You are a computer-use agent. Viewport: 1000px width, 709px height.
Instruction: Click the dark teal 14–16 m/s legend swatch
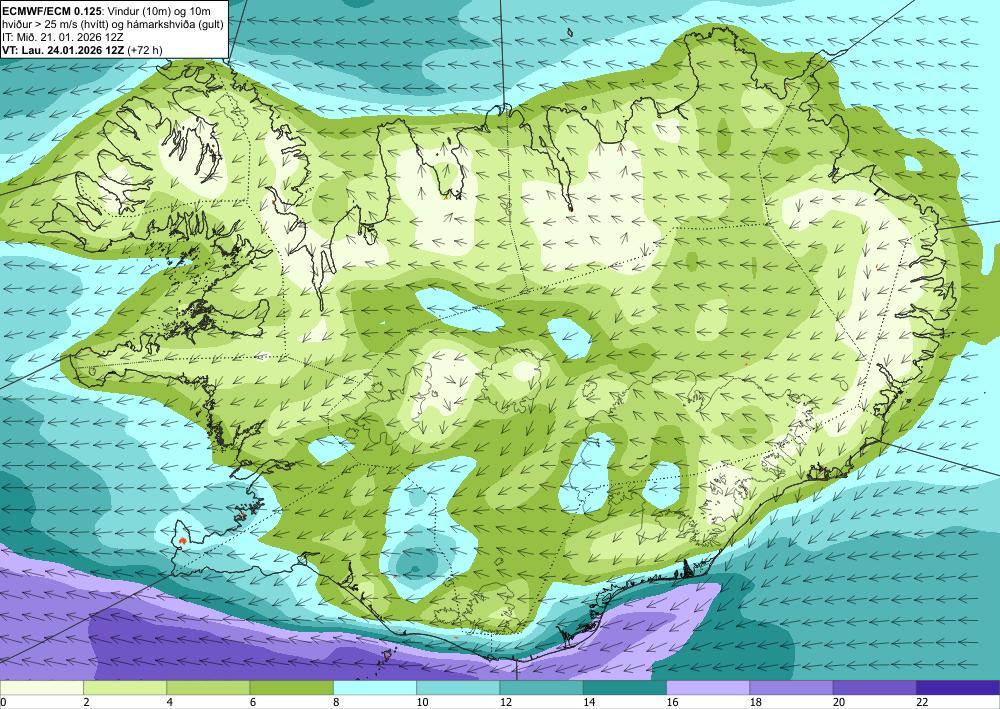click(x=625, y=687)
